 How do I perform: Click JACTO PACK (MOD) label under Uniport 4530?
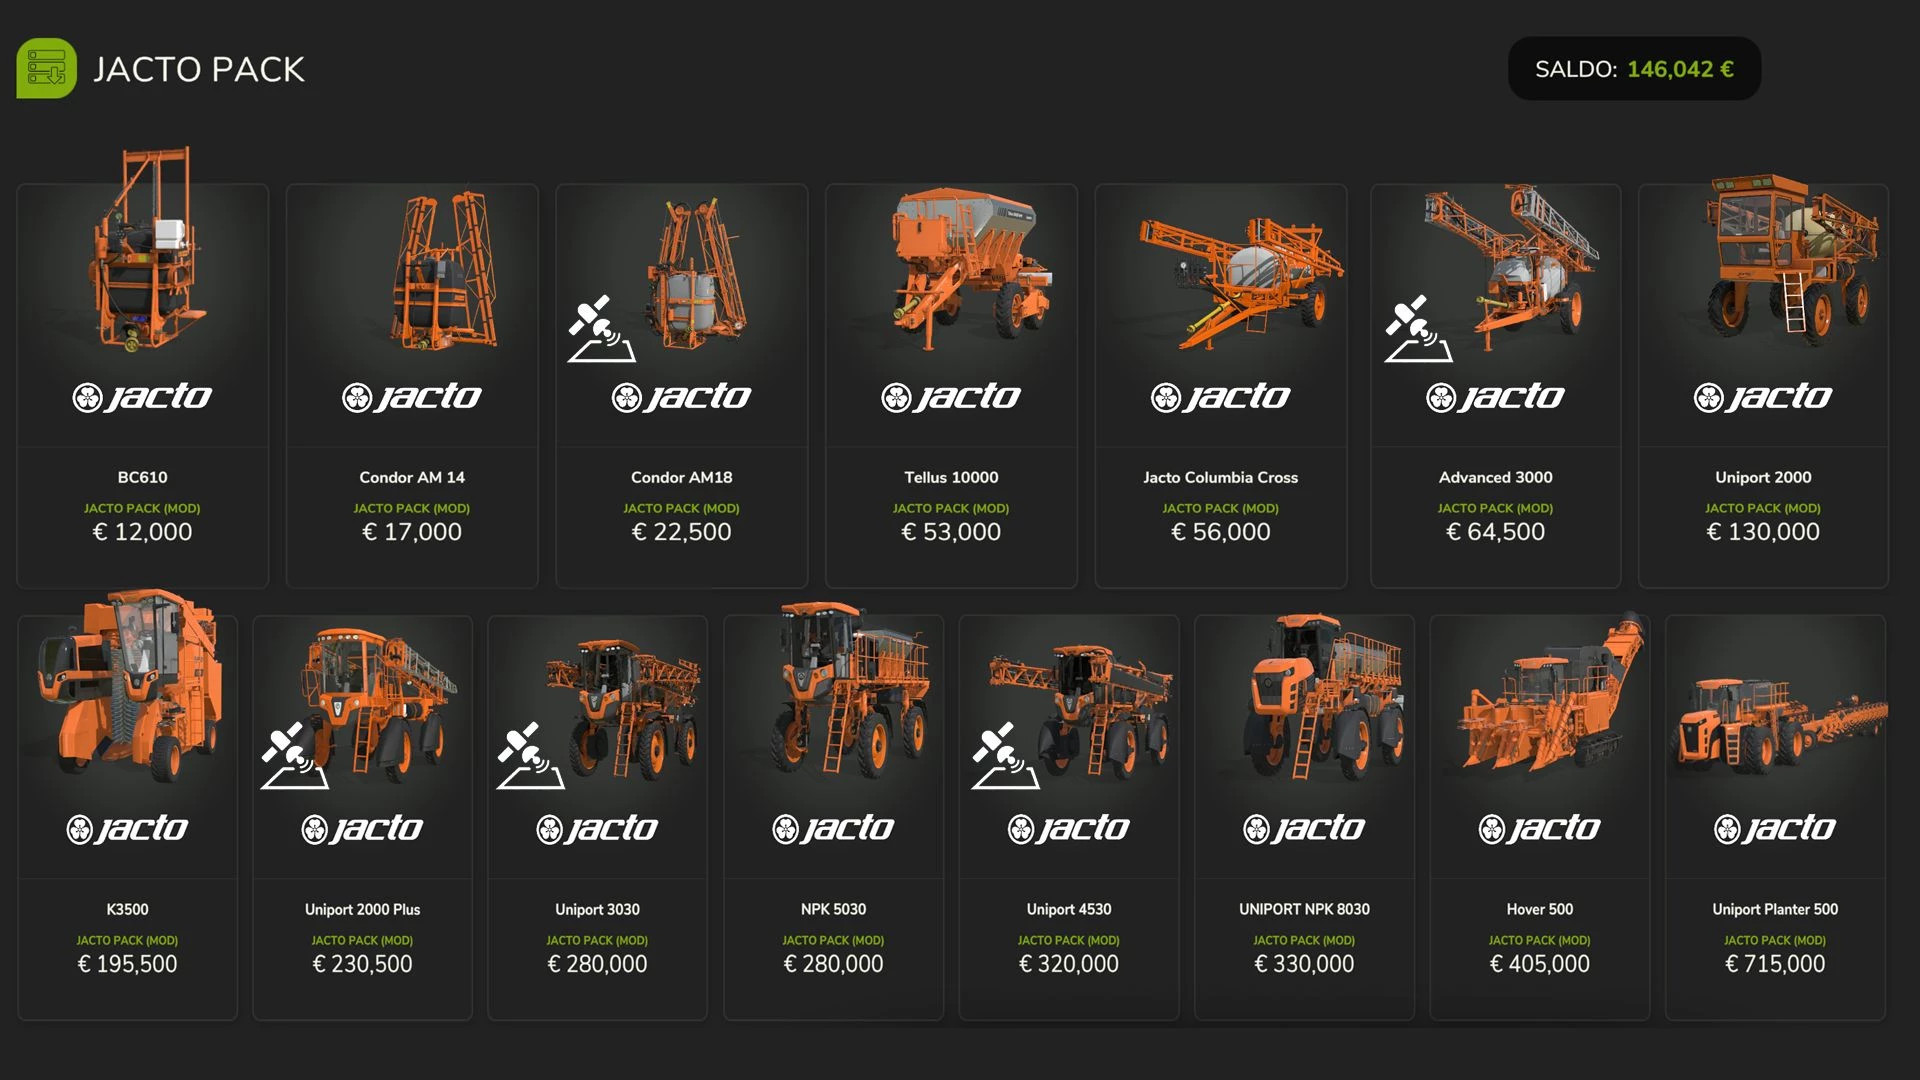point(1068,940)
